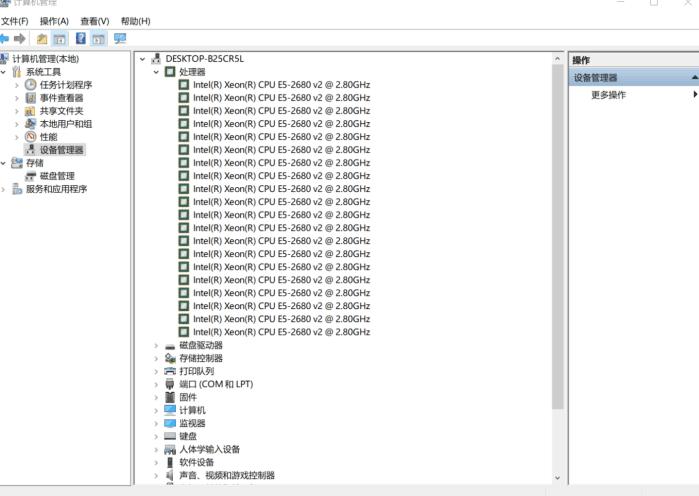Toggle the action pane toolbar icon
The height and width of the screenshot is (496, 699).
click(99, 39)
